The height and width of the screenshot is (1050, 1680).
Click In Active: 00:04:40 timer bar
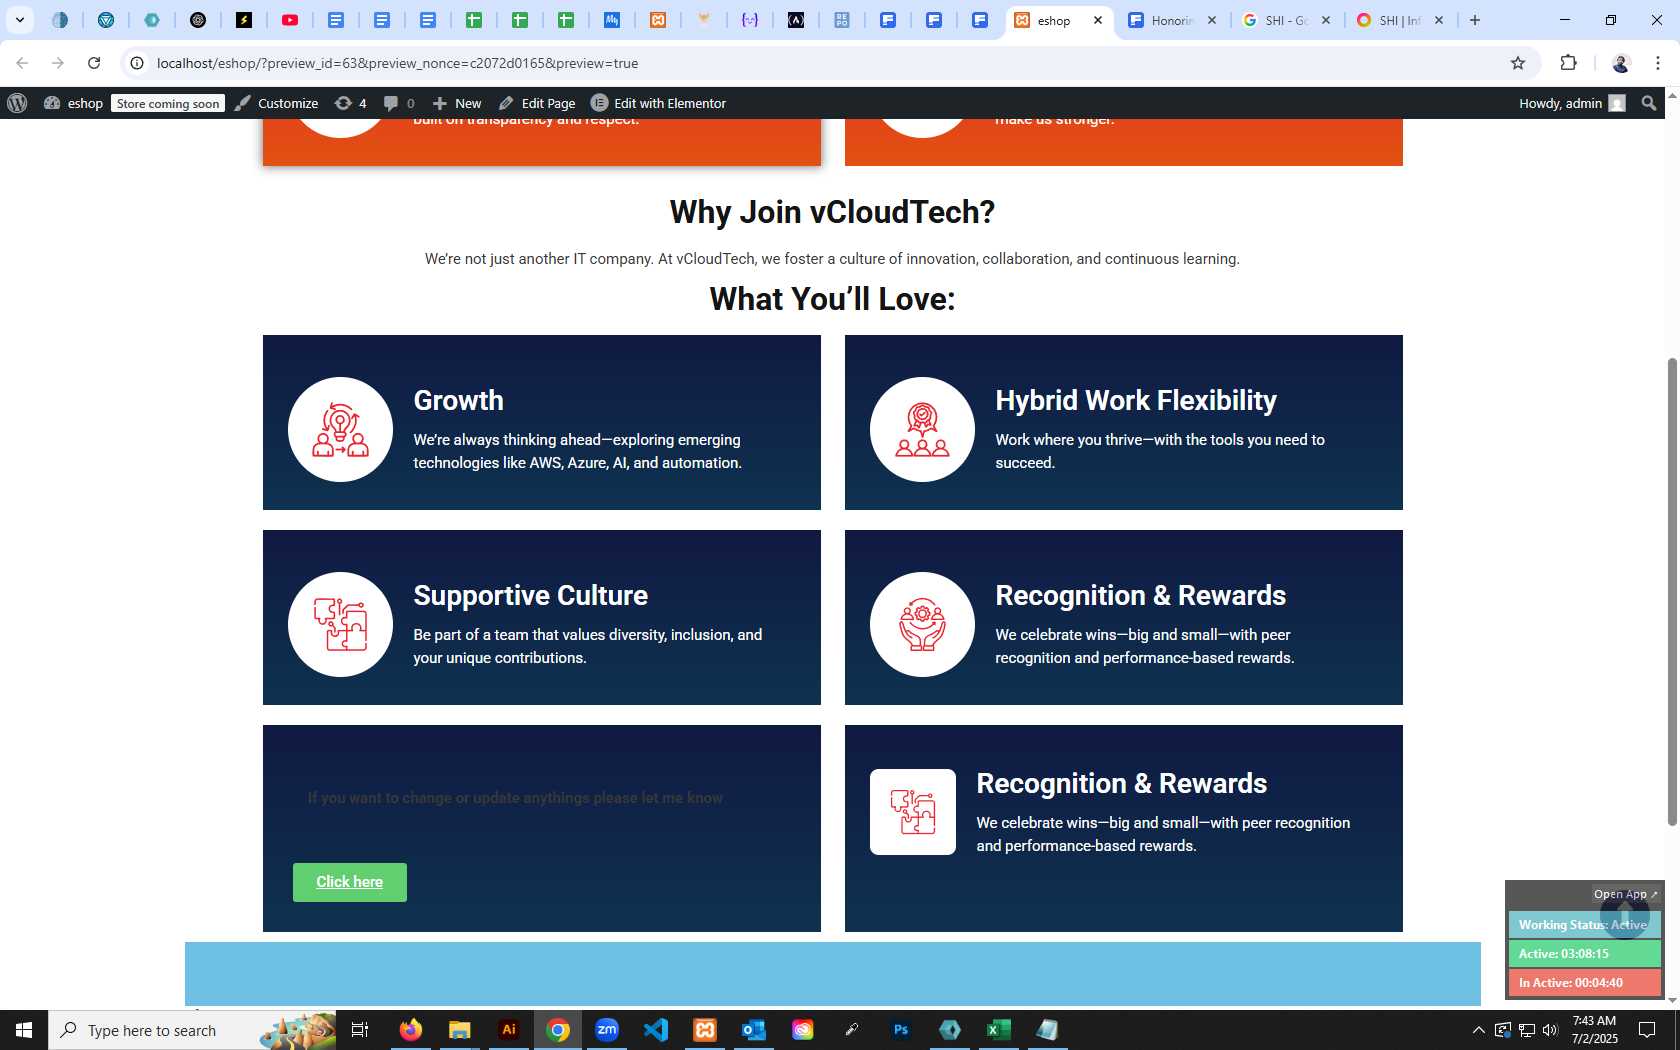pyautogui.click(x=1585, y=983)
